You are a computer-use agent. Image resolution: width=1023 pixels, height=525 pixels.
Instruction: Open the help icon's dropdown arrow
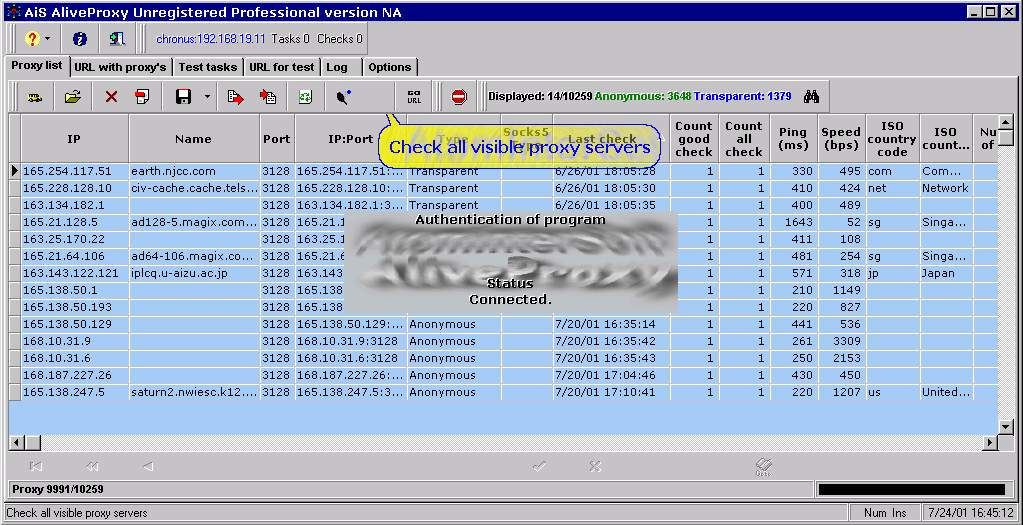tap(48, 39)
